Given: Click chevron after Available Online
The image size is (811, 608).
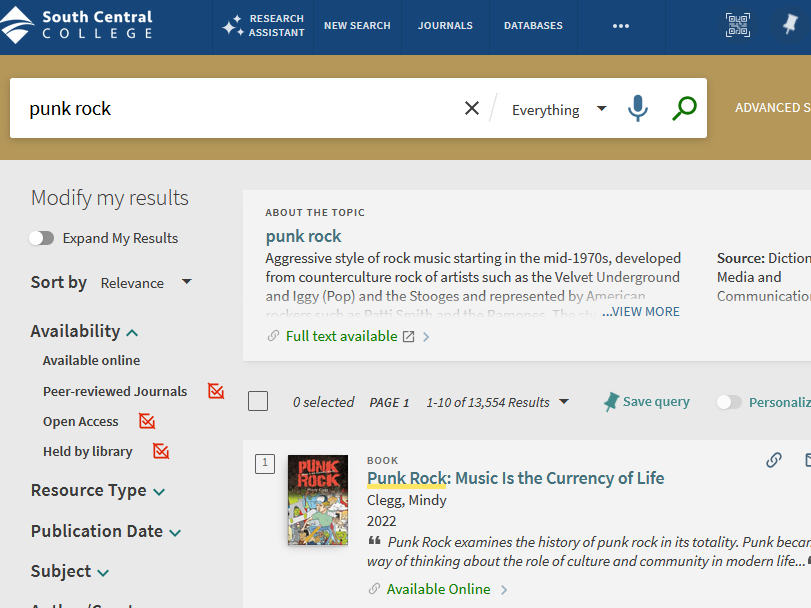Looking at the screenshot, I should tap(504, 589).
